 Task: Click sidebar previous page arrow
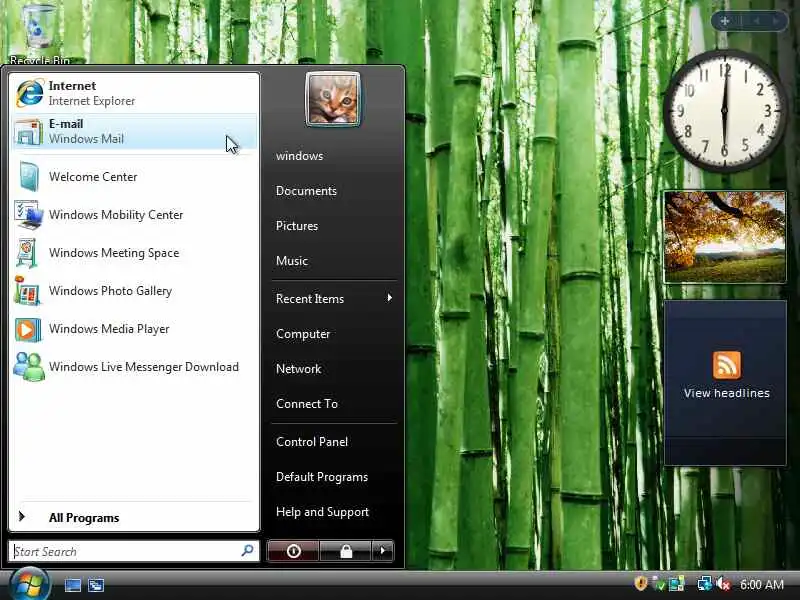pos(757,21)
